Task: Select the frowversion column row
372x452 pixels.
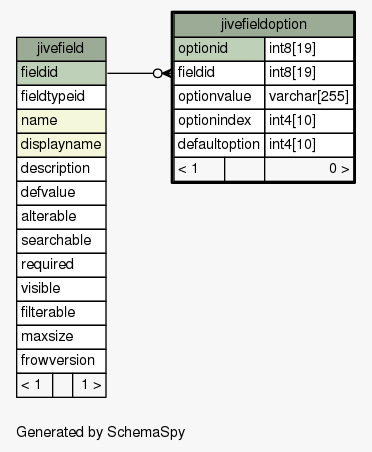Action: tap(61, 361)
